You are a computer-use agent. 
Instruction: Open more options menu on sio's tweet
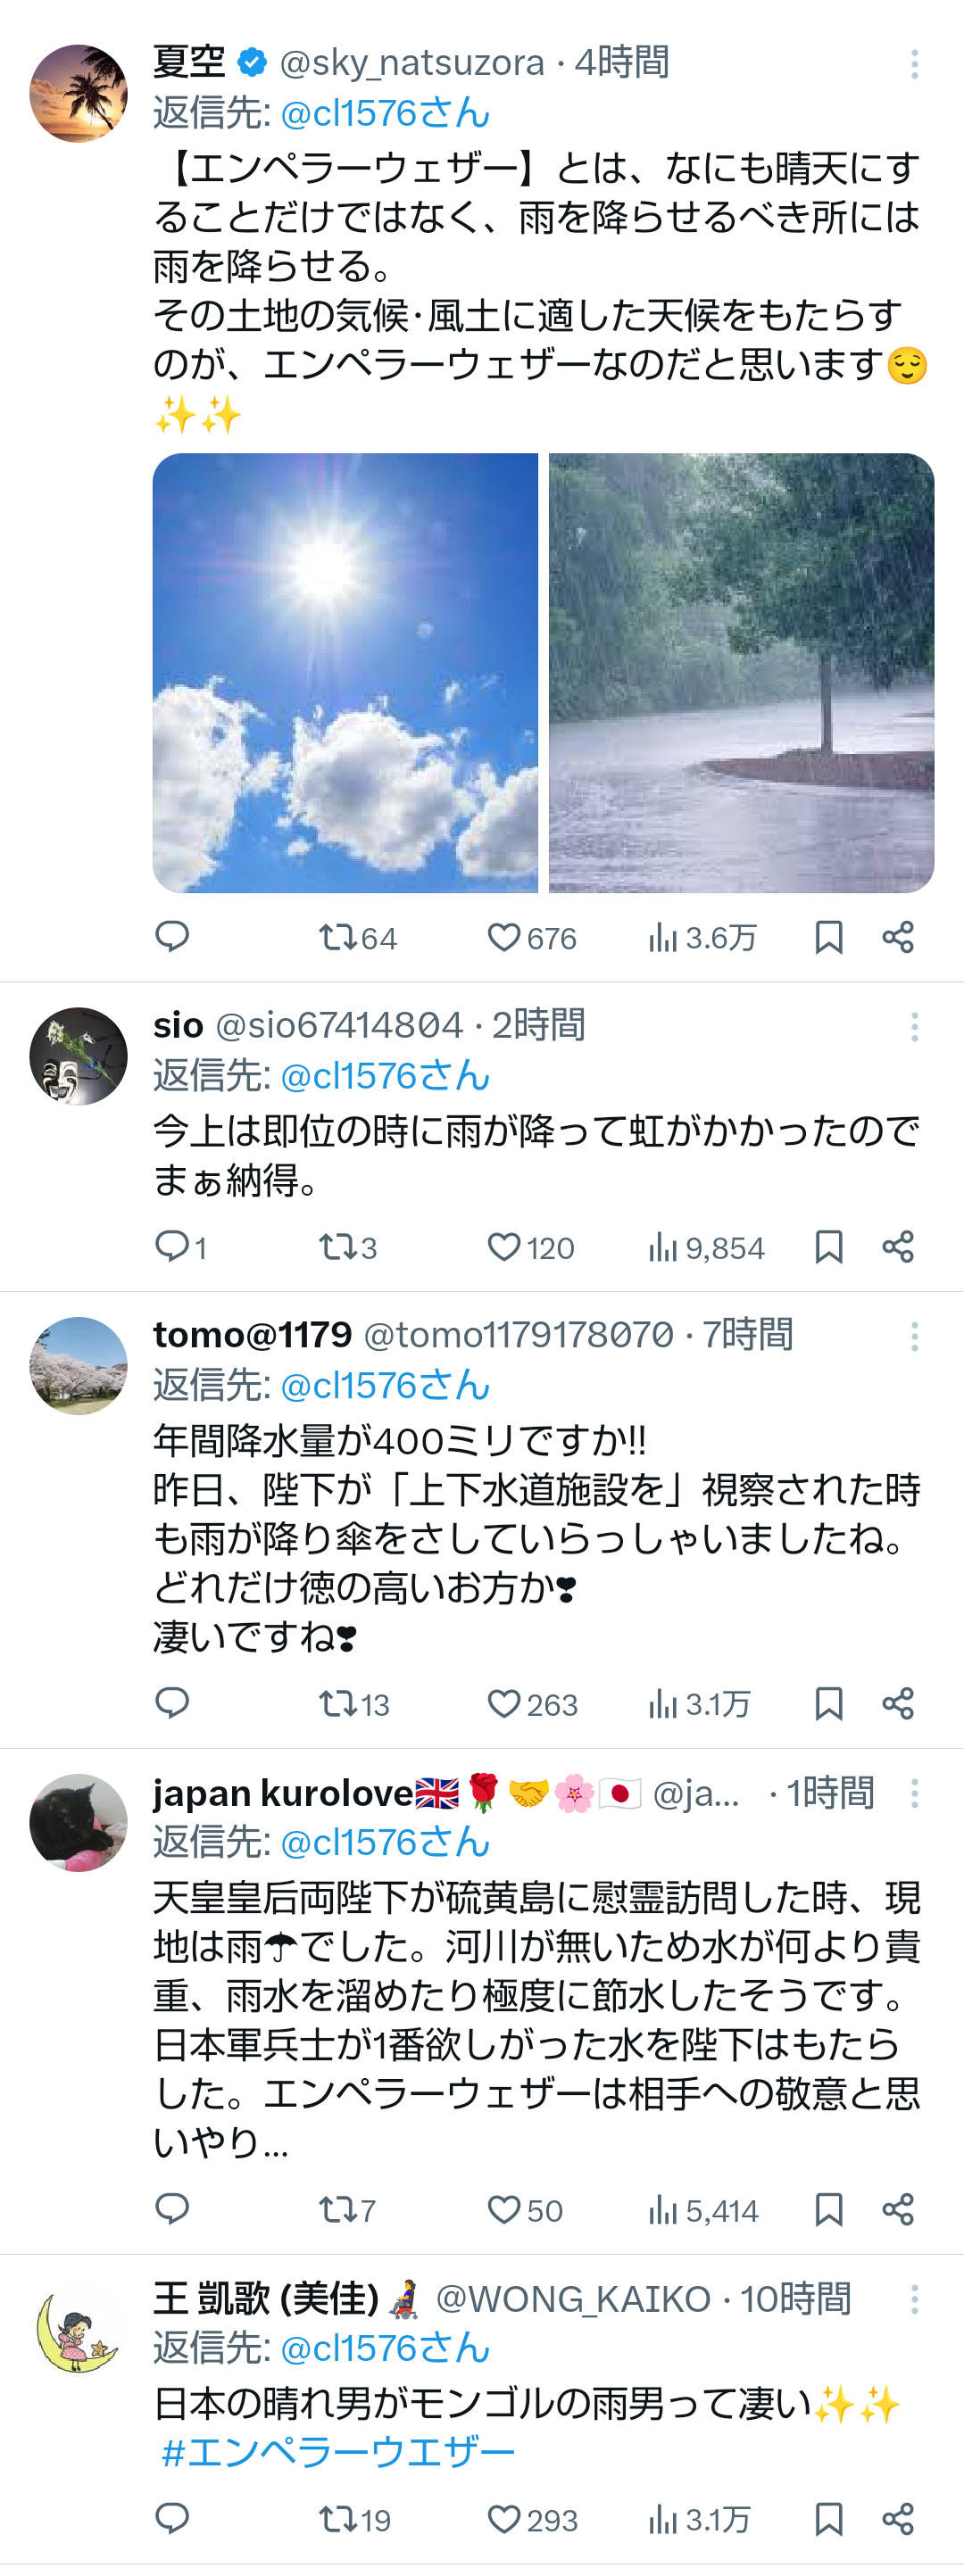tap(914, 1027)
